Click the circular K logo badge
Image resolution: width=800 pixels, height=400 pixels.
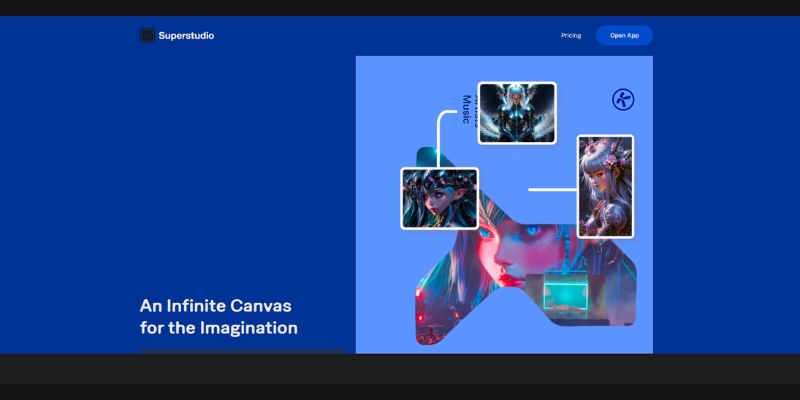coord(623,99)
